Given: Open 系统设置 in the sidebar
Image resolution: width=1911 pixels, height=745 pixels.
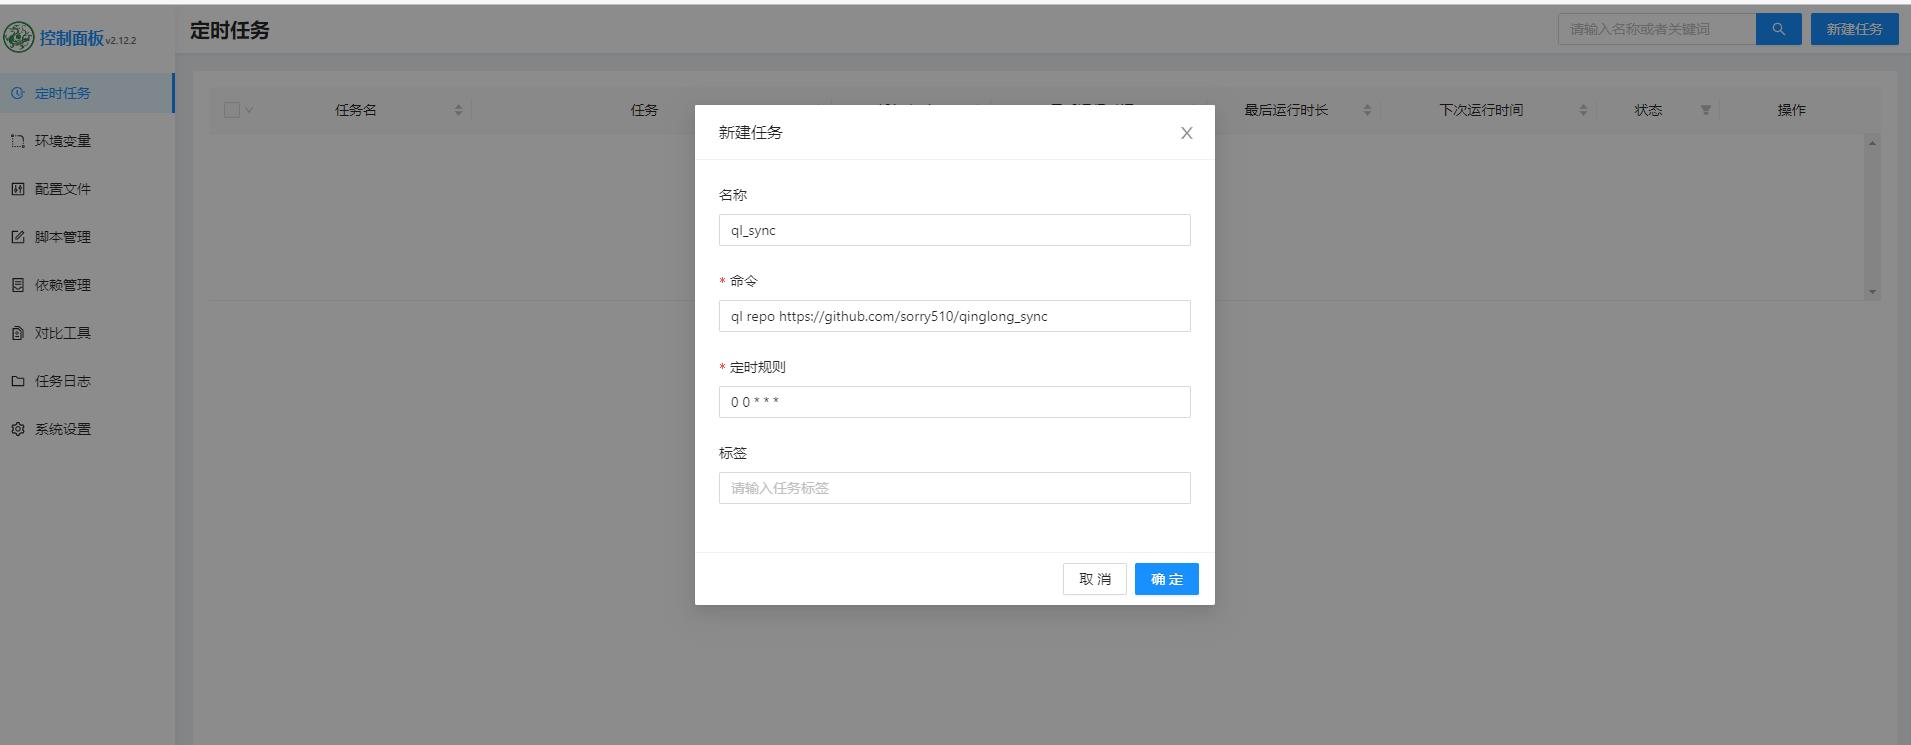Looking at the screenshot, I should pos(87,429).
